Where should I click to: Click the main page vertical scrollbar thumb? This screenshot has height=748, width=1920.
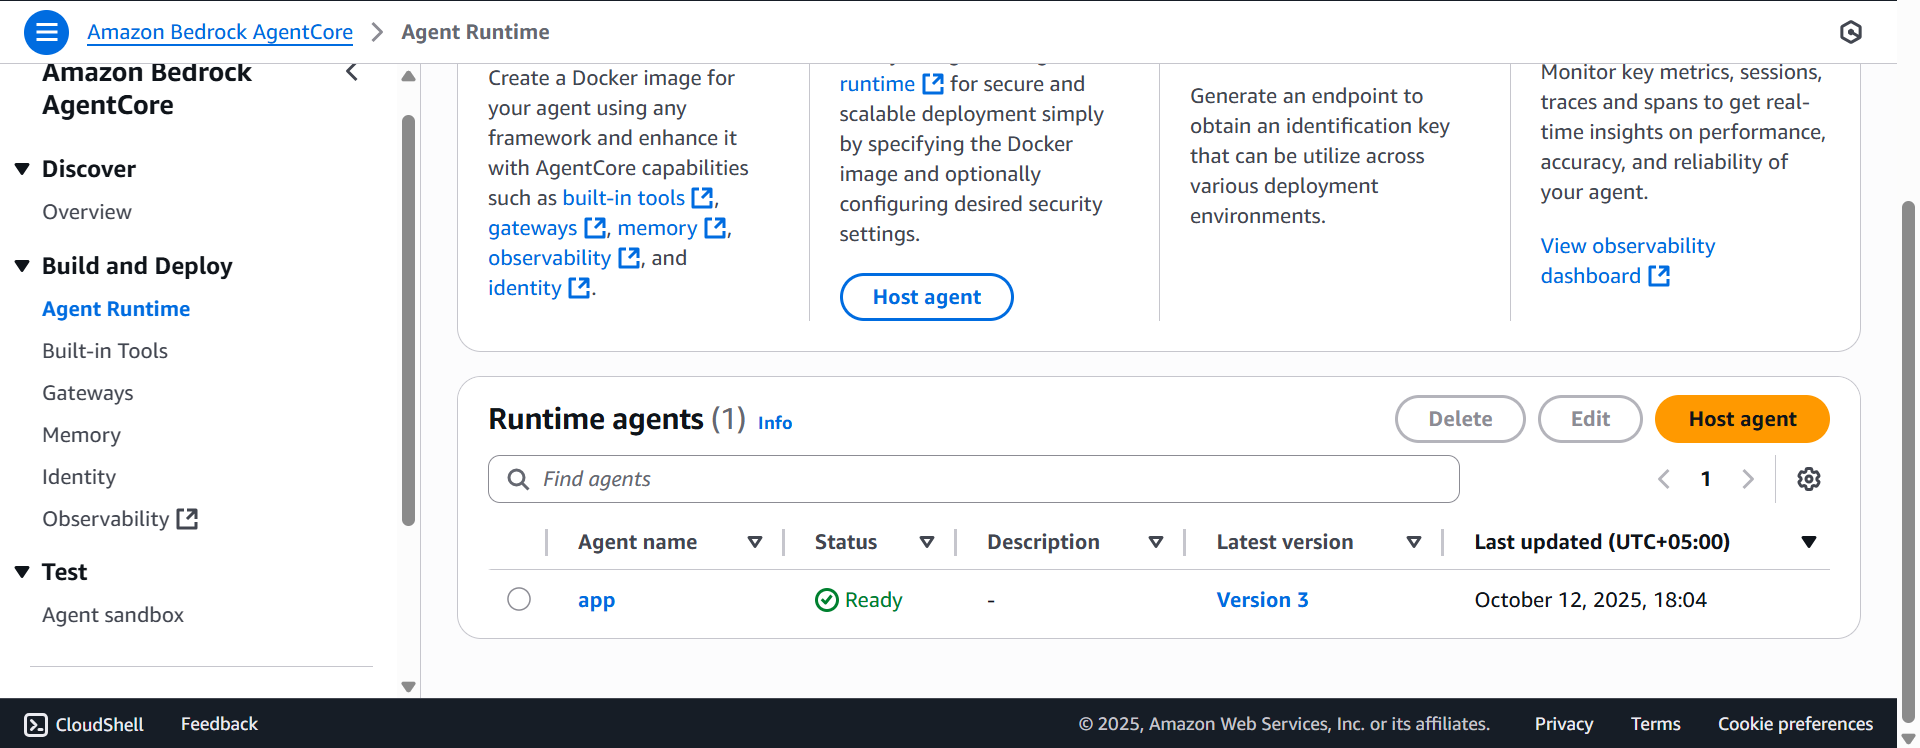pyautogui.click(x=1908, y=460)
